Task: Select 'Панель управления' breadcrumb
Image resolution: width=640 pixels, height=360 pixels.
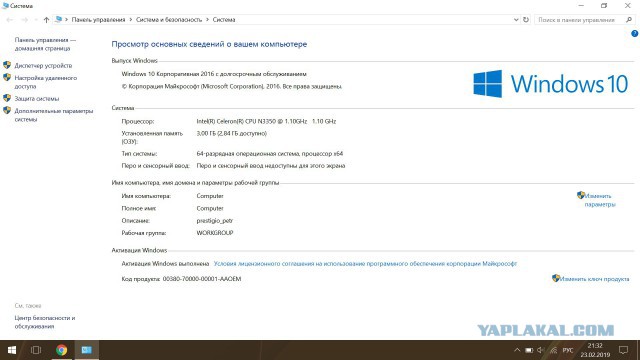Action: tap(98, 20)
